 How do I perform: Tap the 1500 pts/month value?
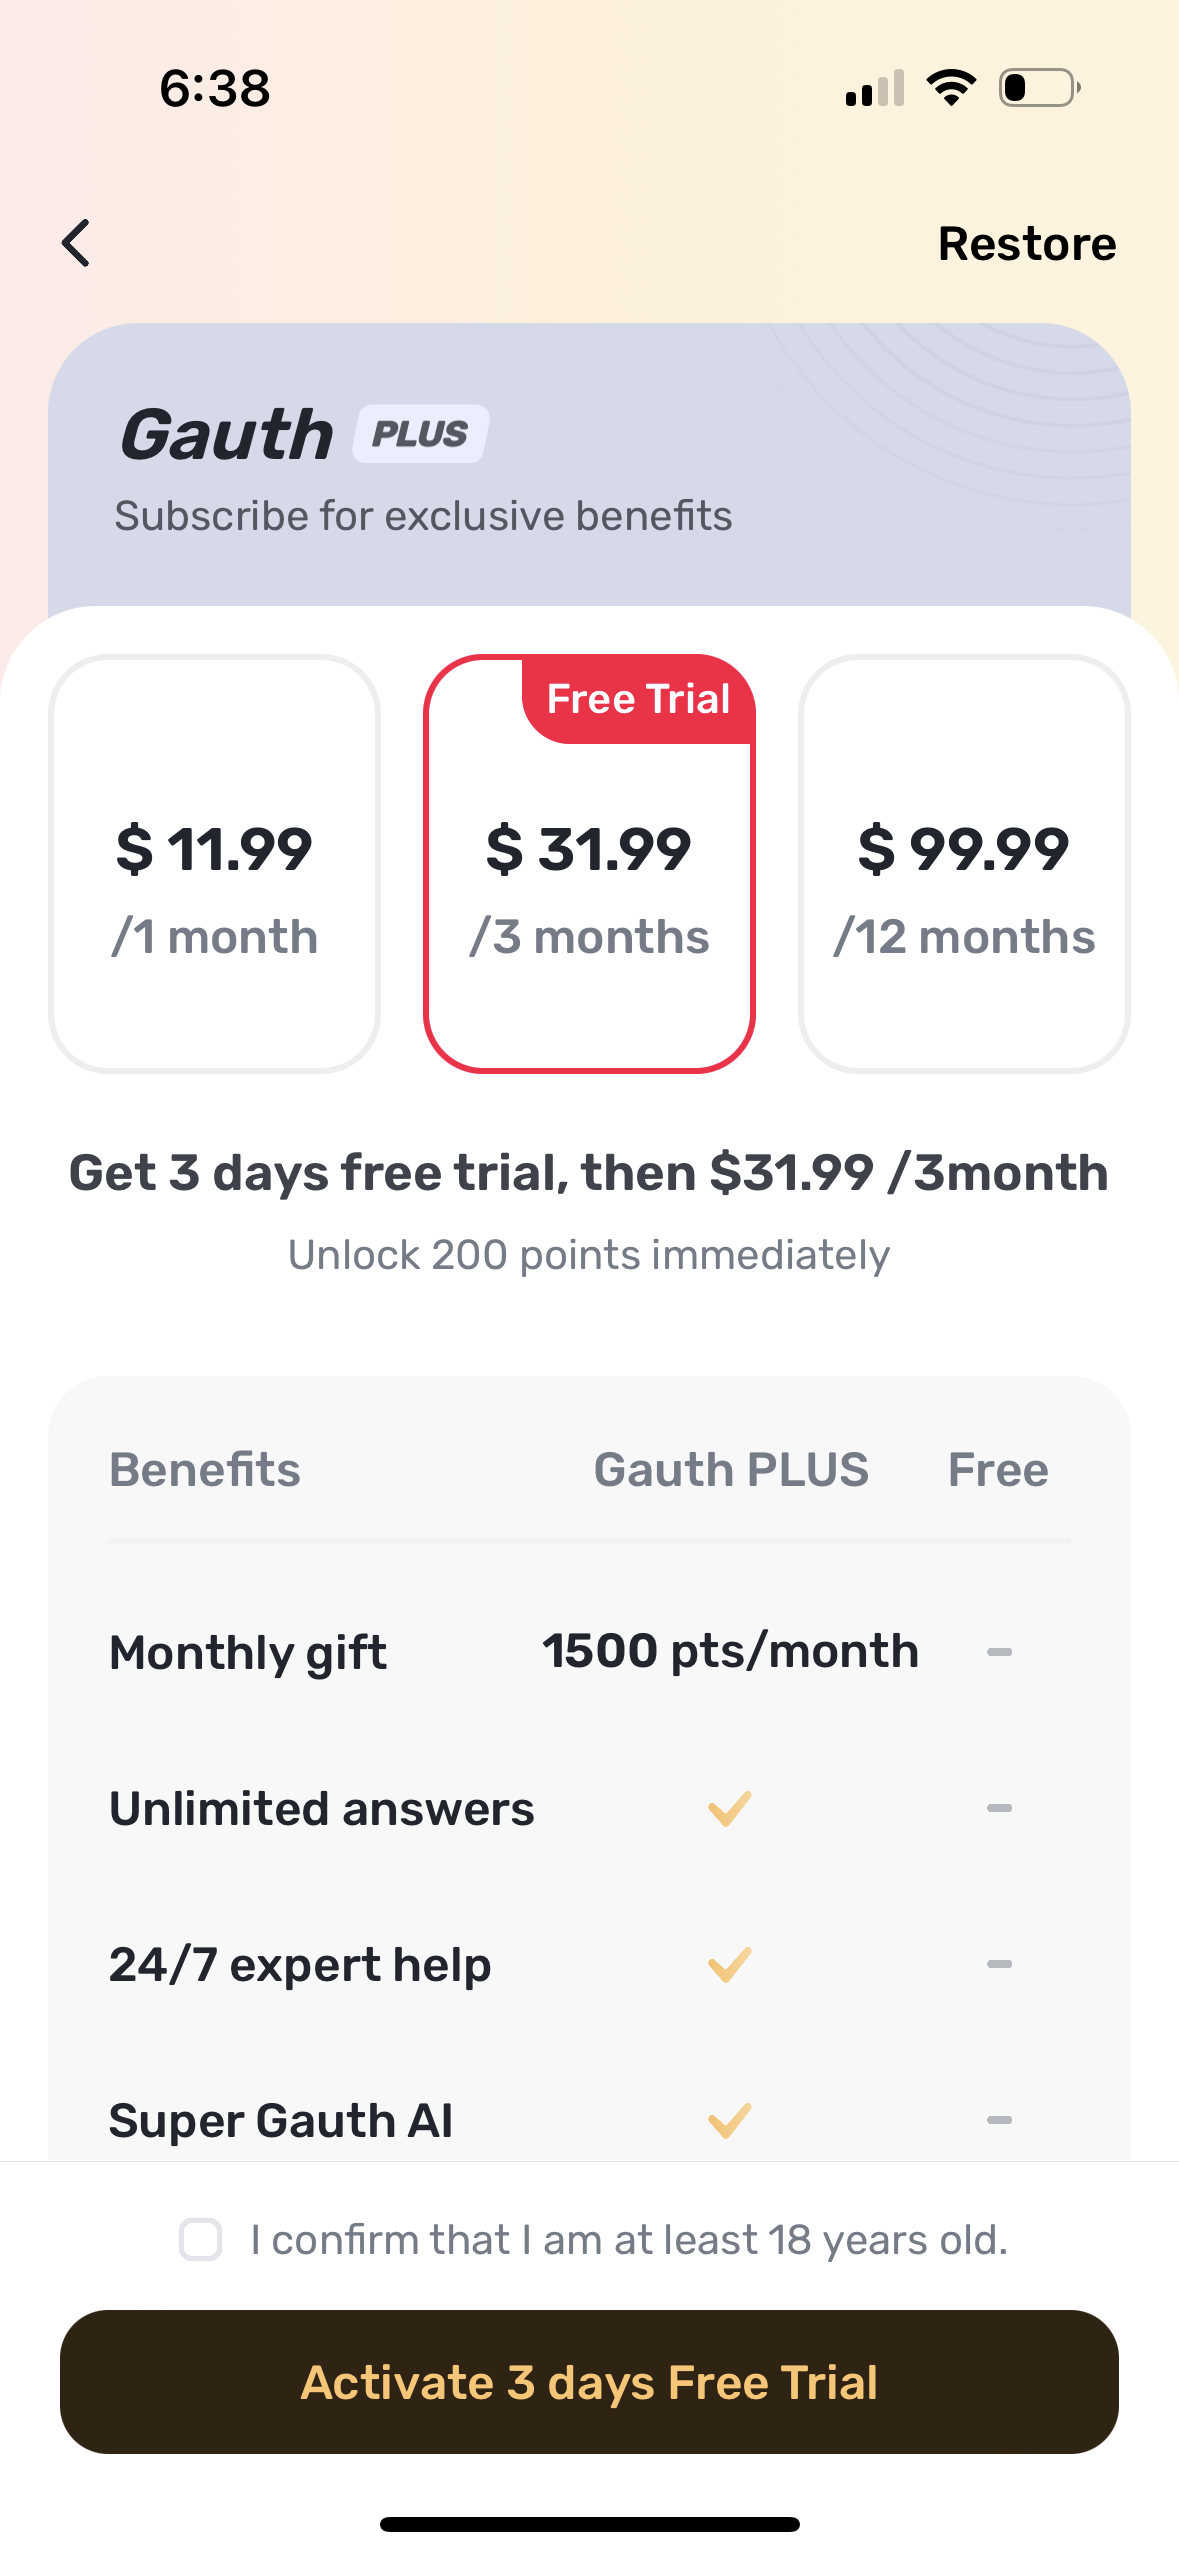(x=730, y=1651)
